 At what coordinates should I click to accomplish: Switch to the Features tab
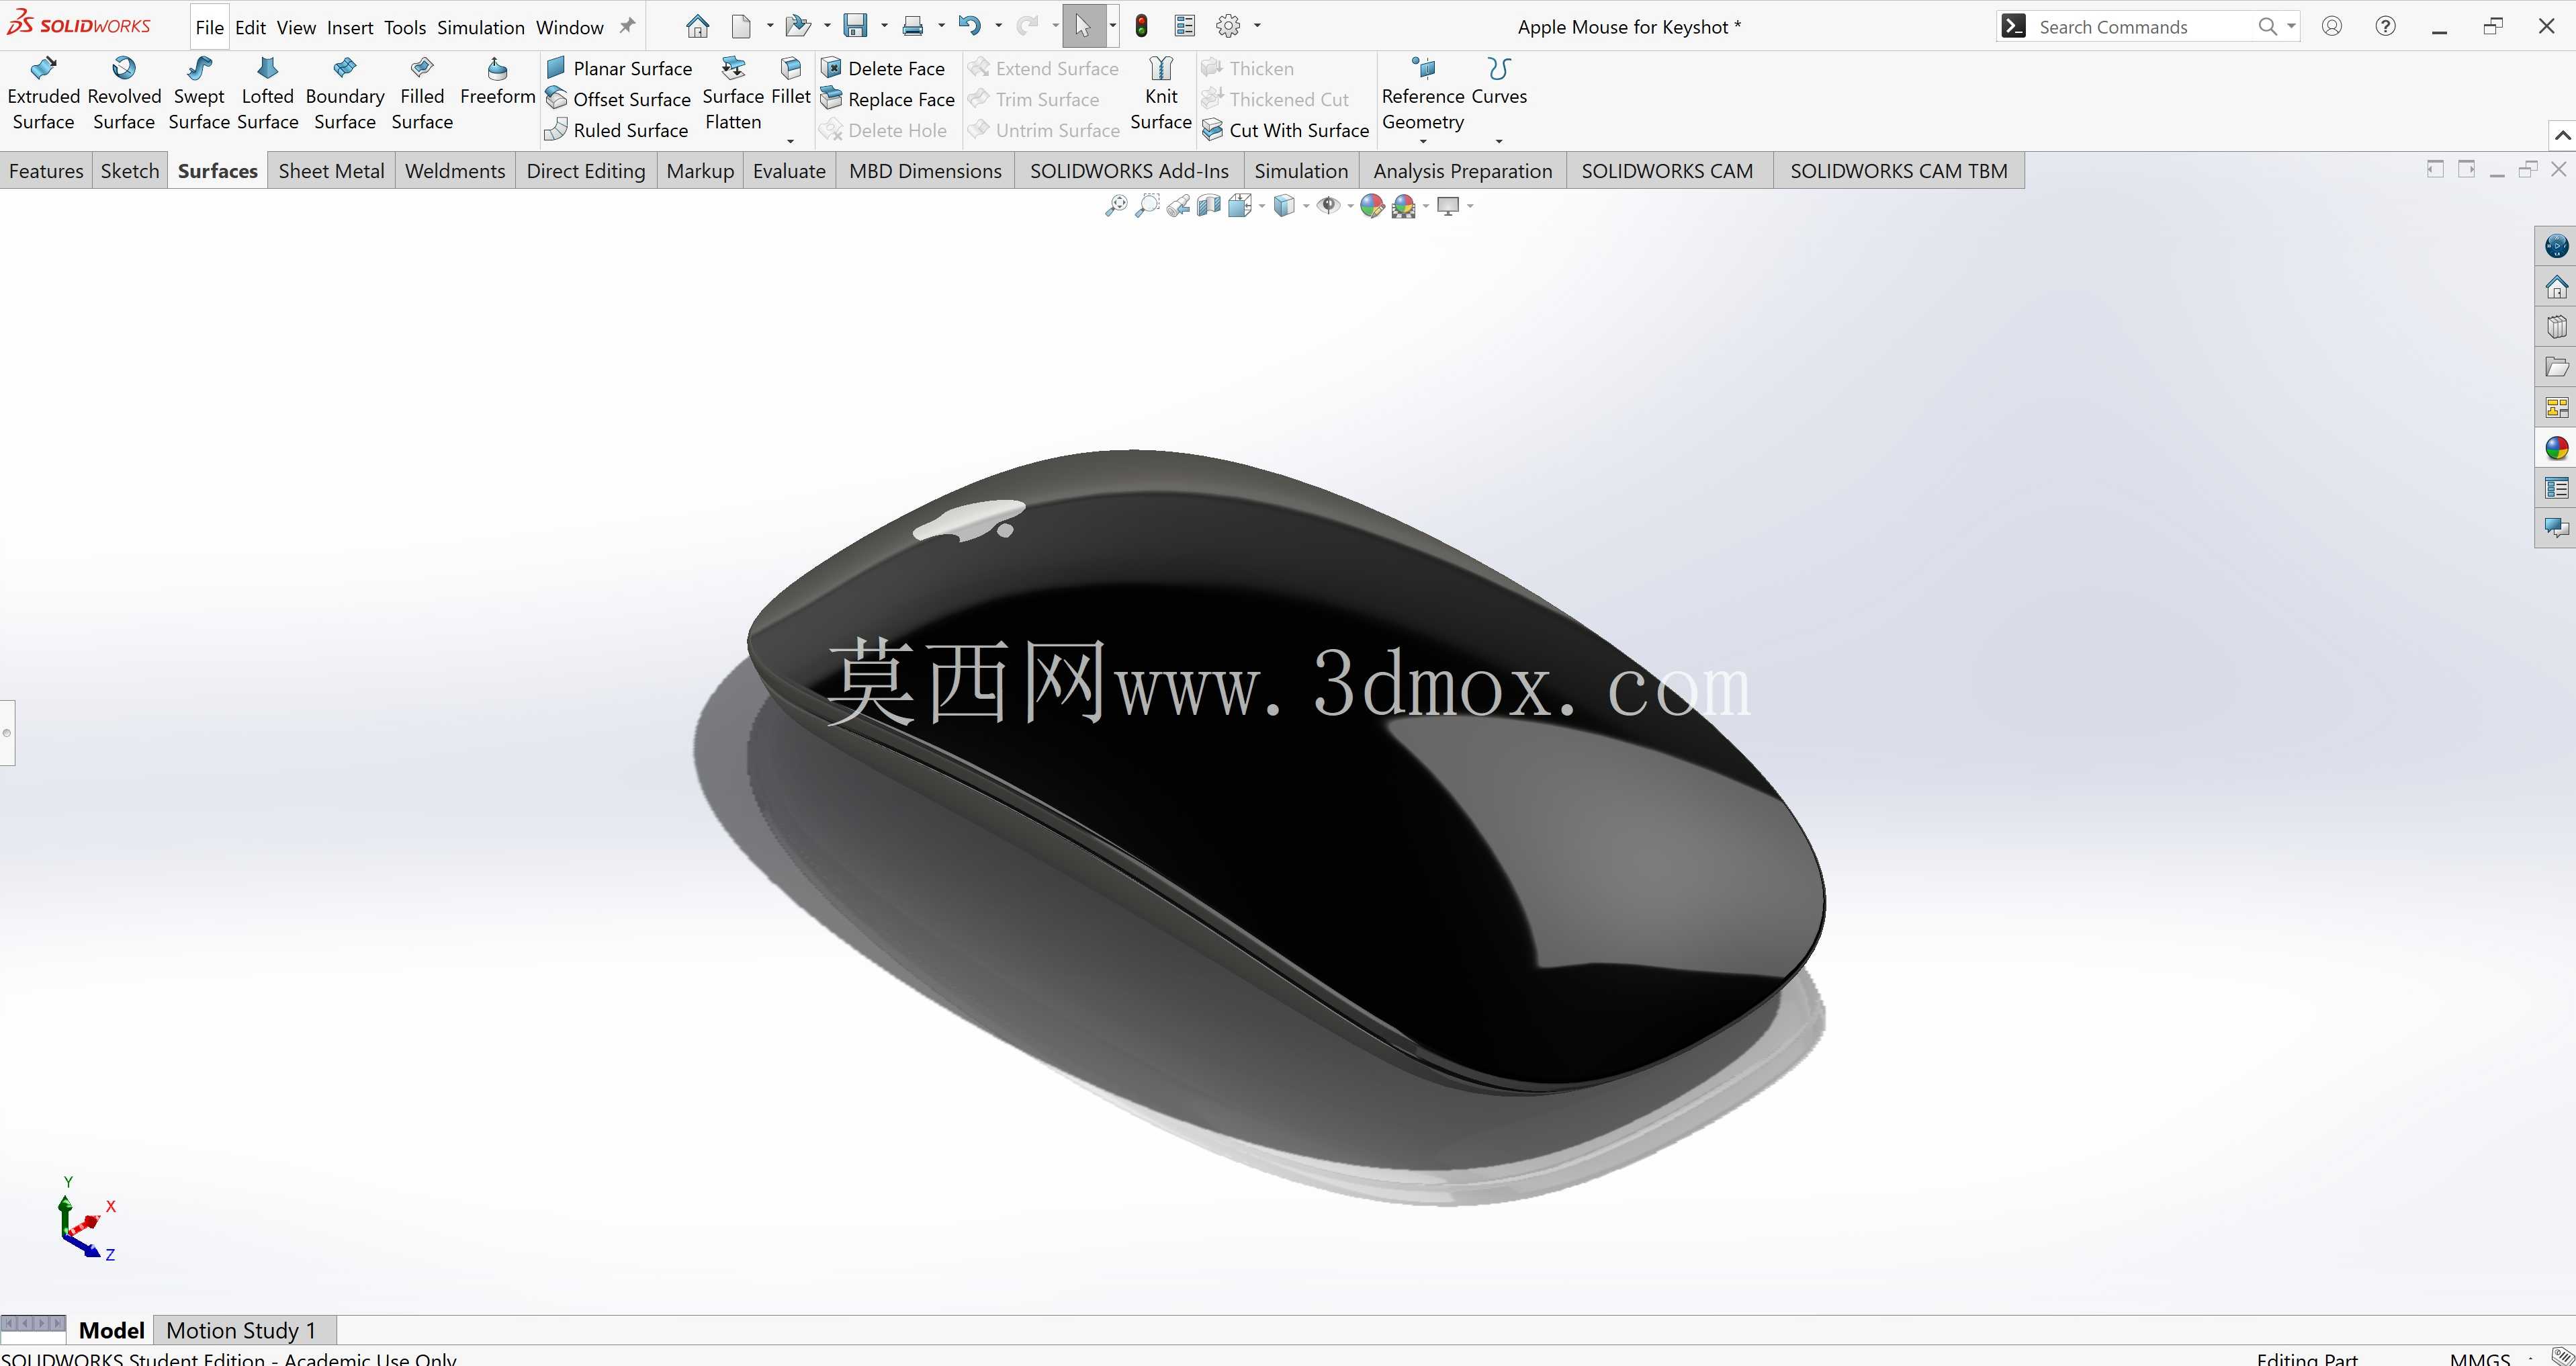click(x=46, y=171)
